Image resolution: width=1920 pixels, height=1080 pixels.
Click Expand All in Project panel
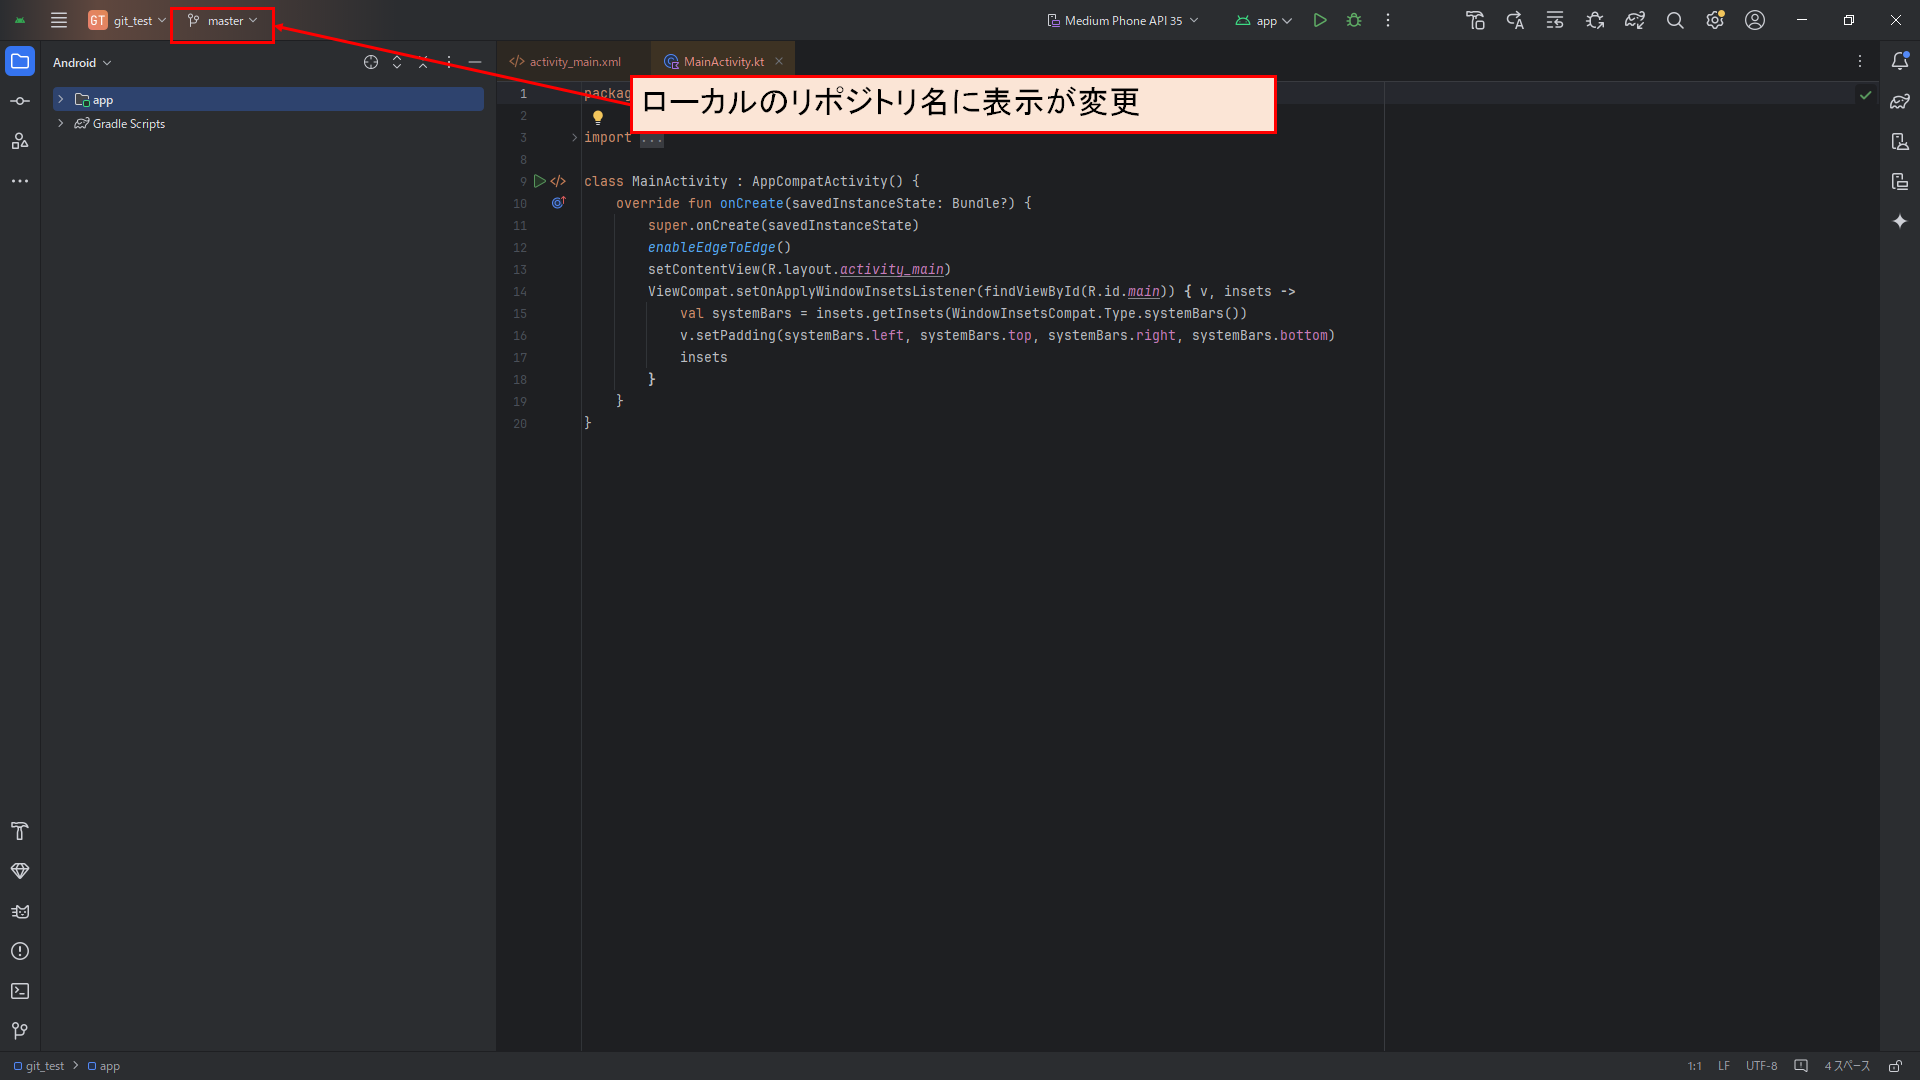point(397,62)
